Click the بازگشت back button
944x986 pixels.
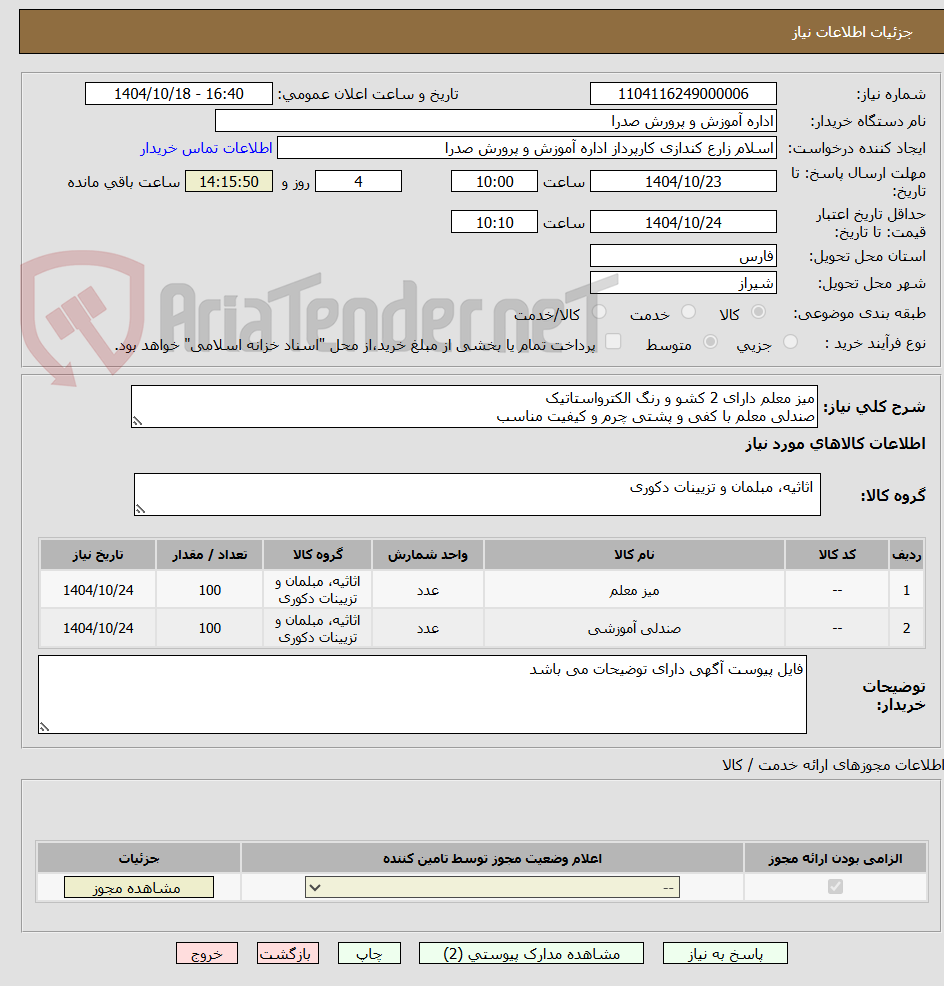[287, 953]
